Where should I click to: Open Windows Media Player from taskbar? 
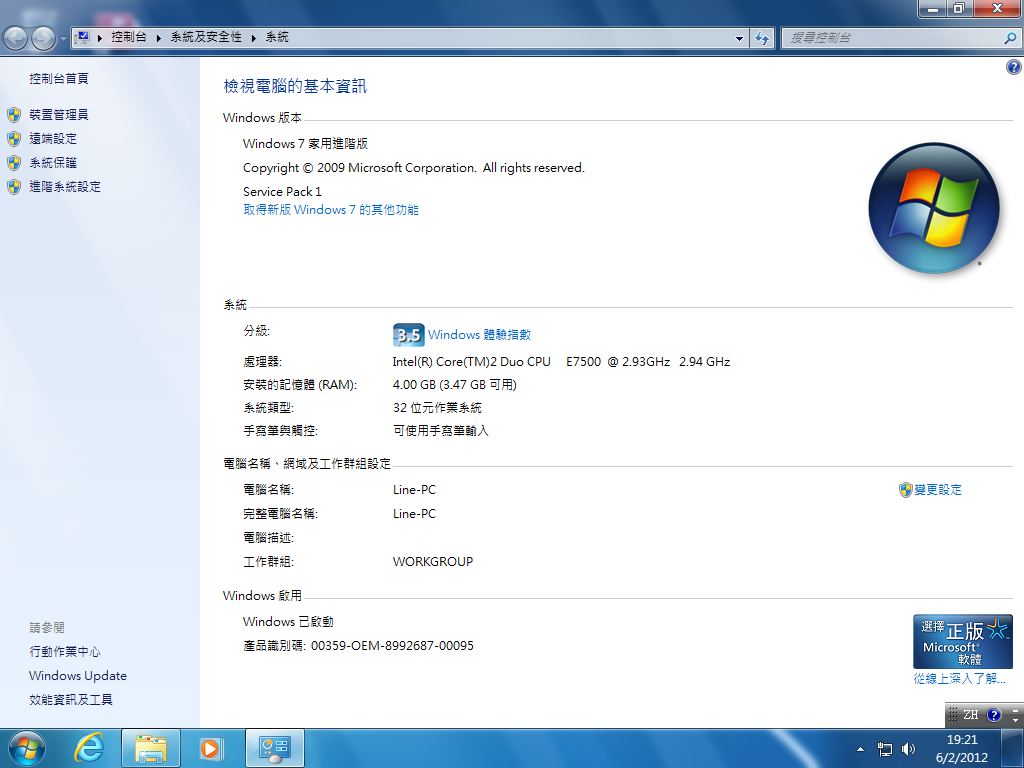pyautogui.click(x=211, y=748)
